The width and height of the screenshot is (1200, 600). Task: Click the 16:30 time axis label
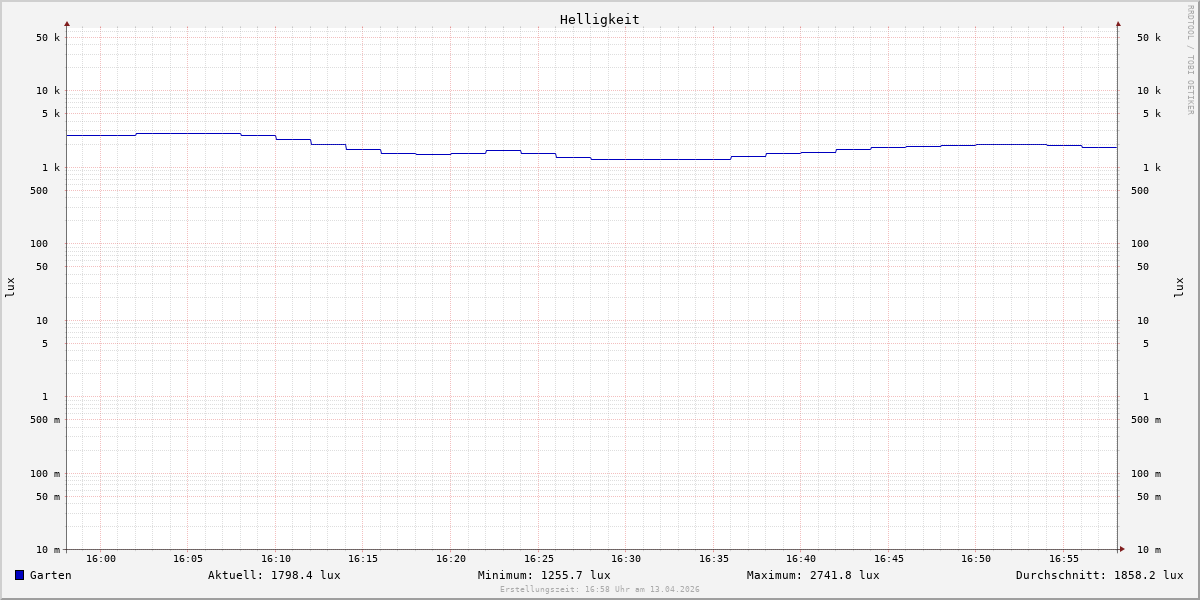click(x=626, y=559)
